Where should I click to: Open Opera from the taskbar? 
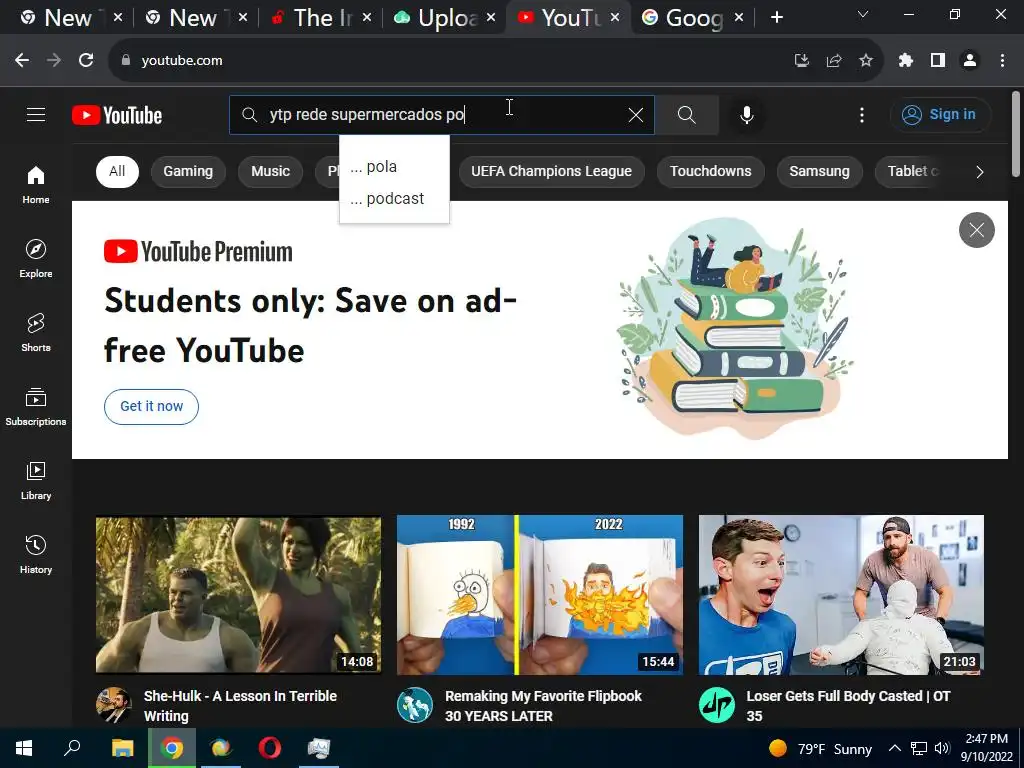point(269,748)
